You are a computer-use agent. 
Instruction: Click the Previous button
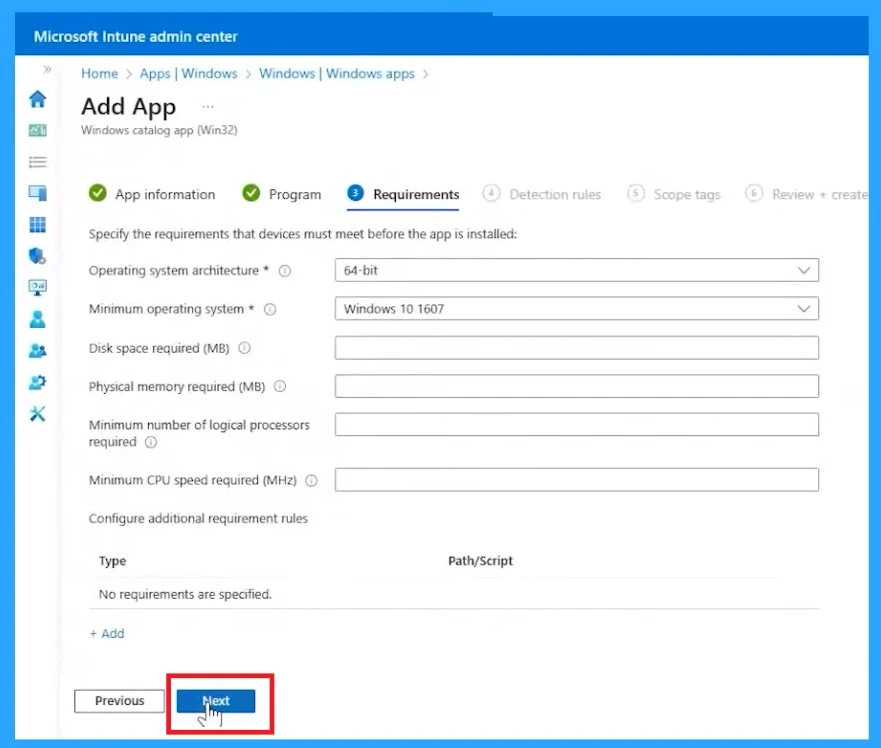click(119, 701)
